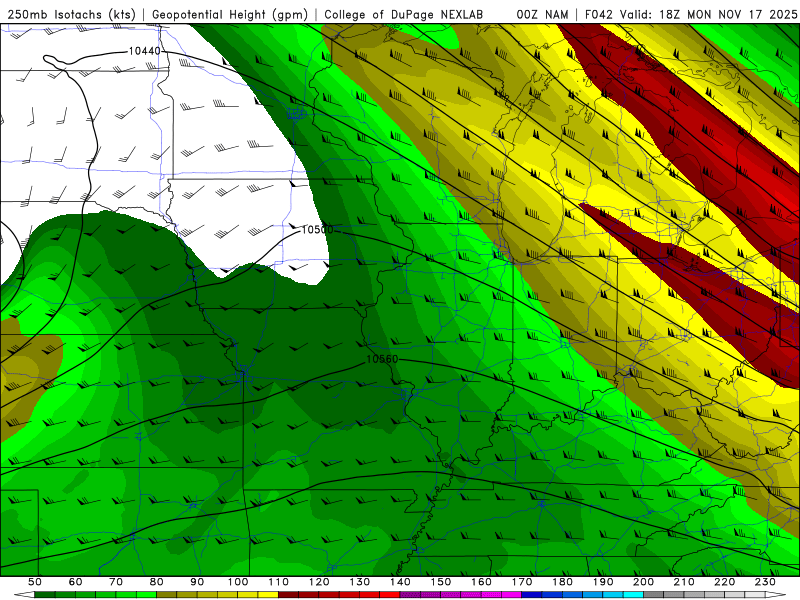Click the dark blue swatch starting at 170
Viewport: 800px width, 600px height.
(532, 594)
